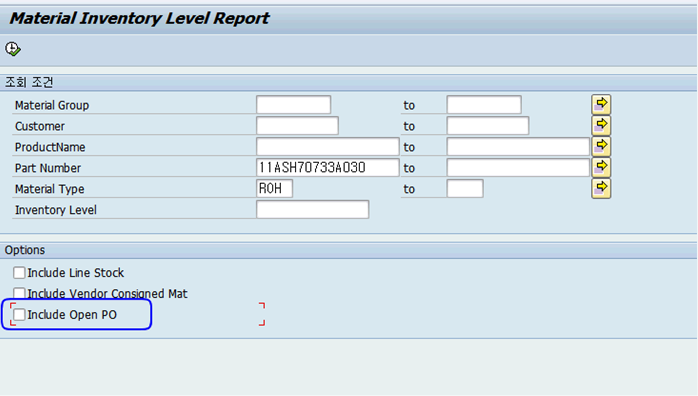Tick Include Vendor Consigned Mat checkbox
The height and width of the screenshot is (396, 698).
pyautogui.click(x=19, y=293)
